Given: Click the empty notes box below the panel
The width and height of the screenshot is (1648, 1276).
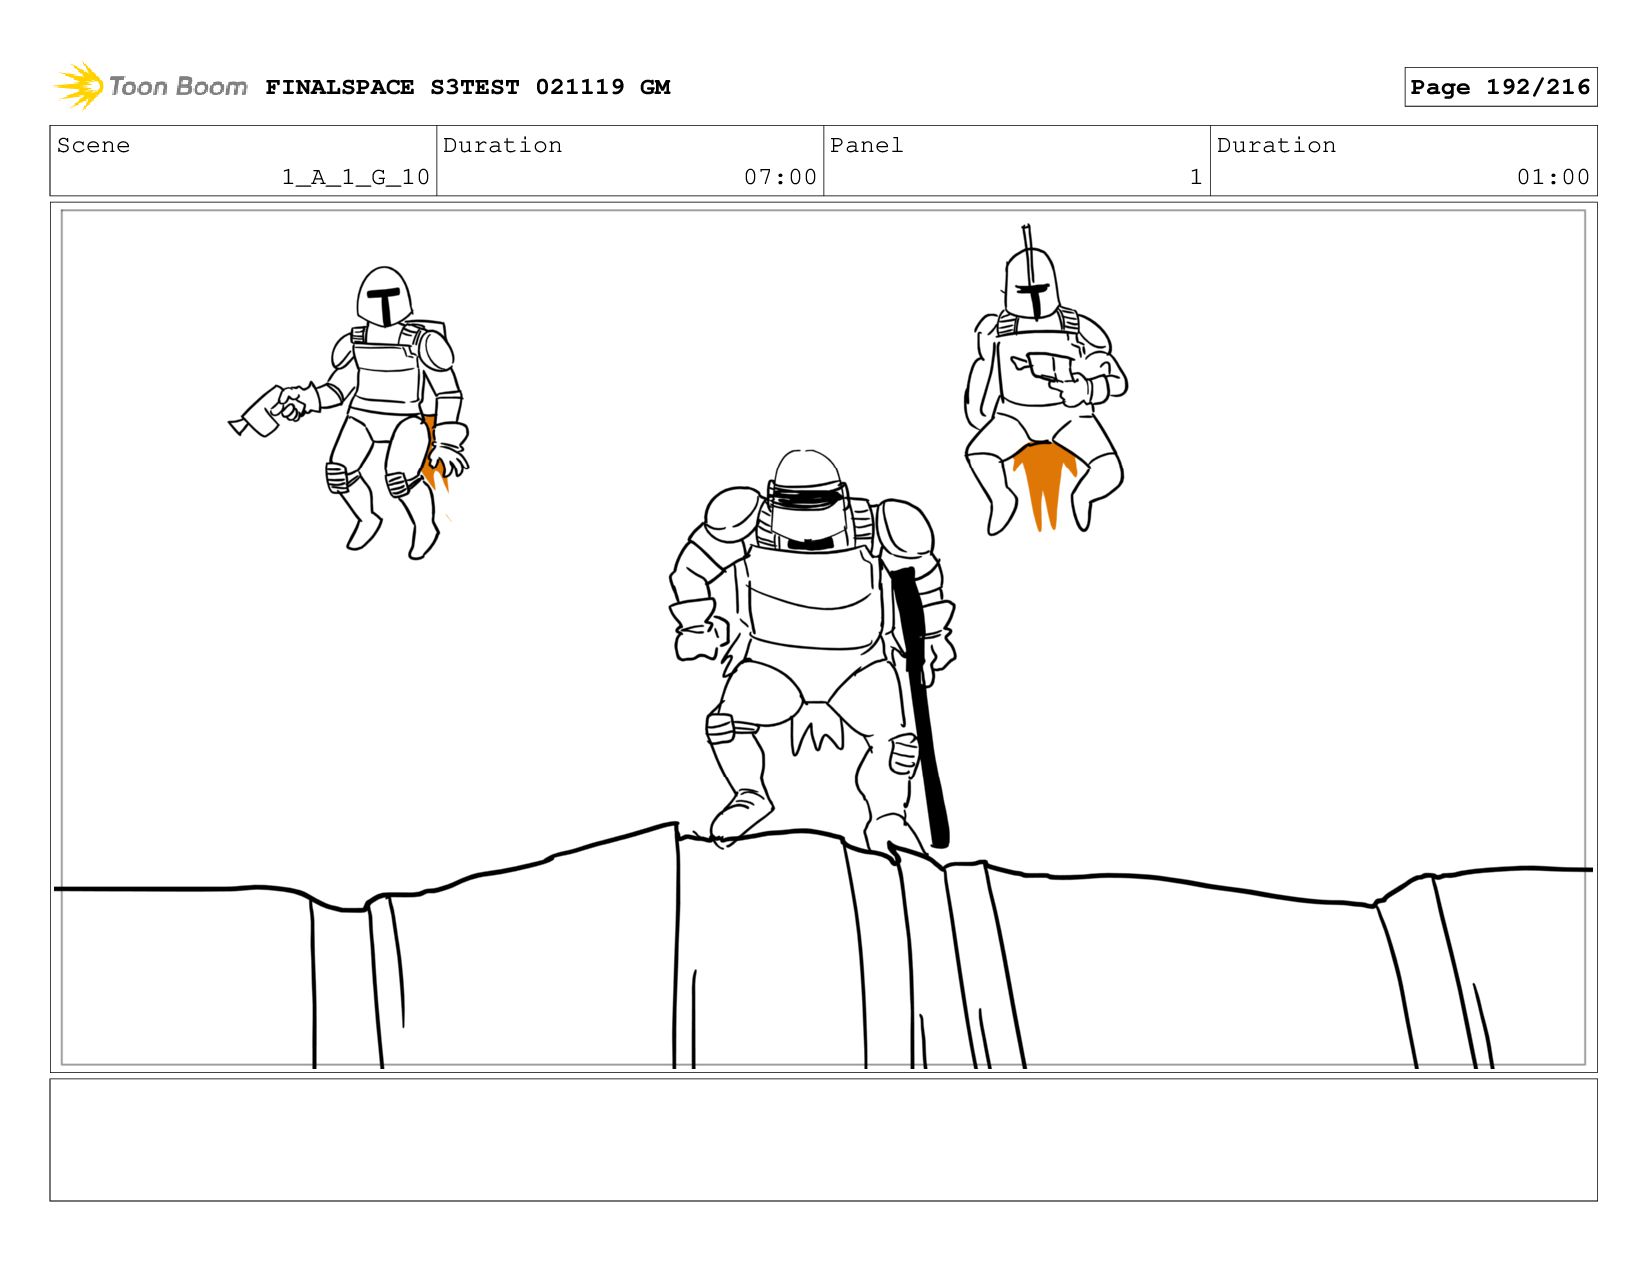Looking at the screenshot, I should click(824, 1139).
